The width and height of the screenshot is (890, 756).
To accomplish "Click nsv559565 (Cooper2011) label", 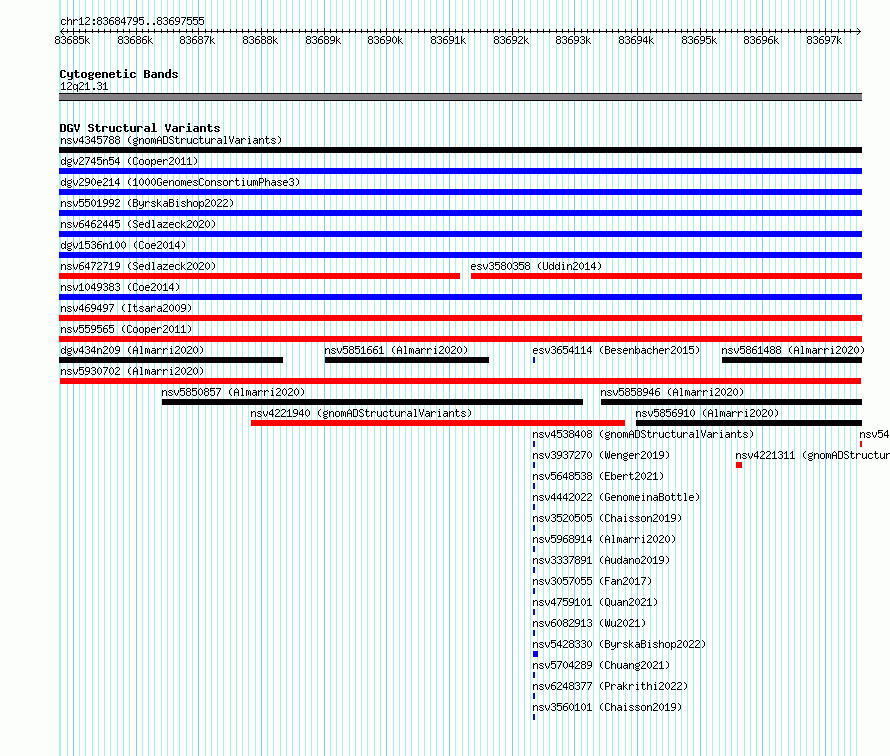I will 126,329.
